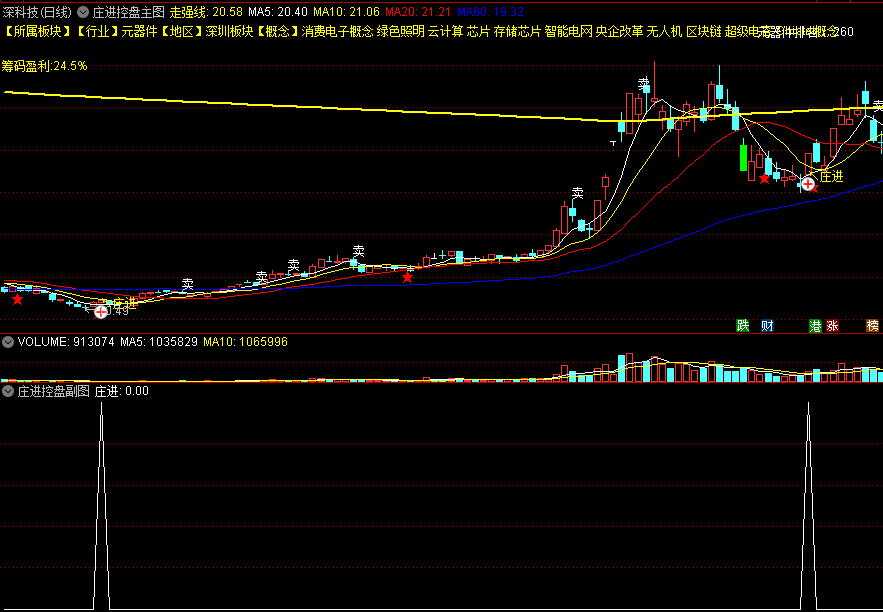Click the solid green candlestick
Screen dimensions: 883x612
coord(743,158)
